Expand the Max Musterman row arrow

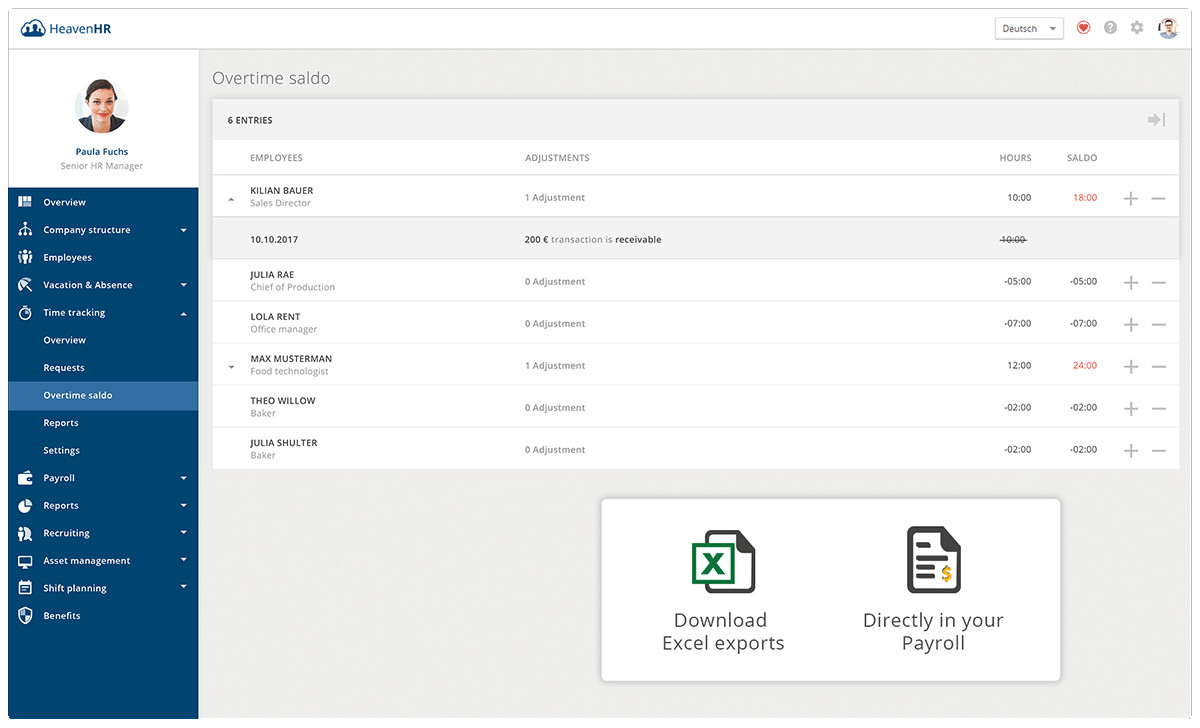231,367
